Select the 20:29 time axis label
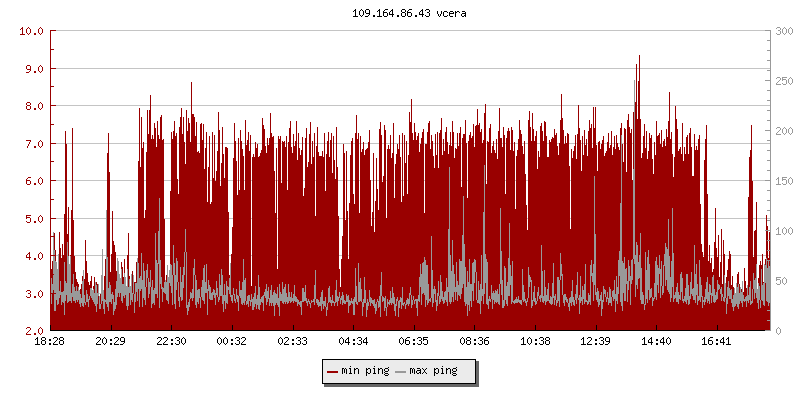800x400 pixels. (x=110, y=342)
